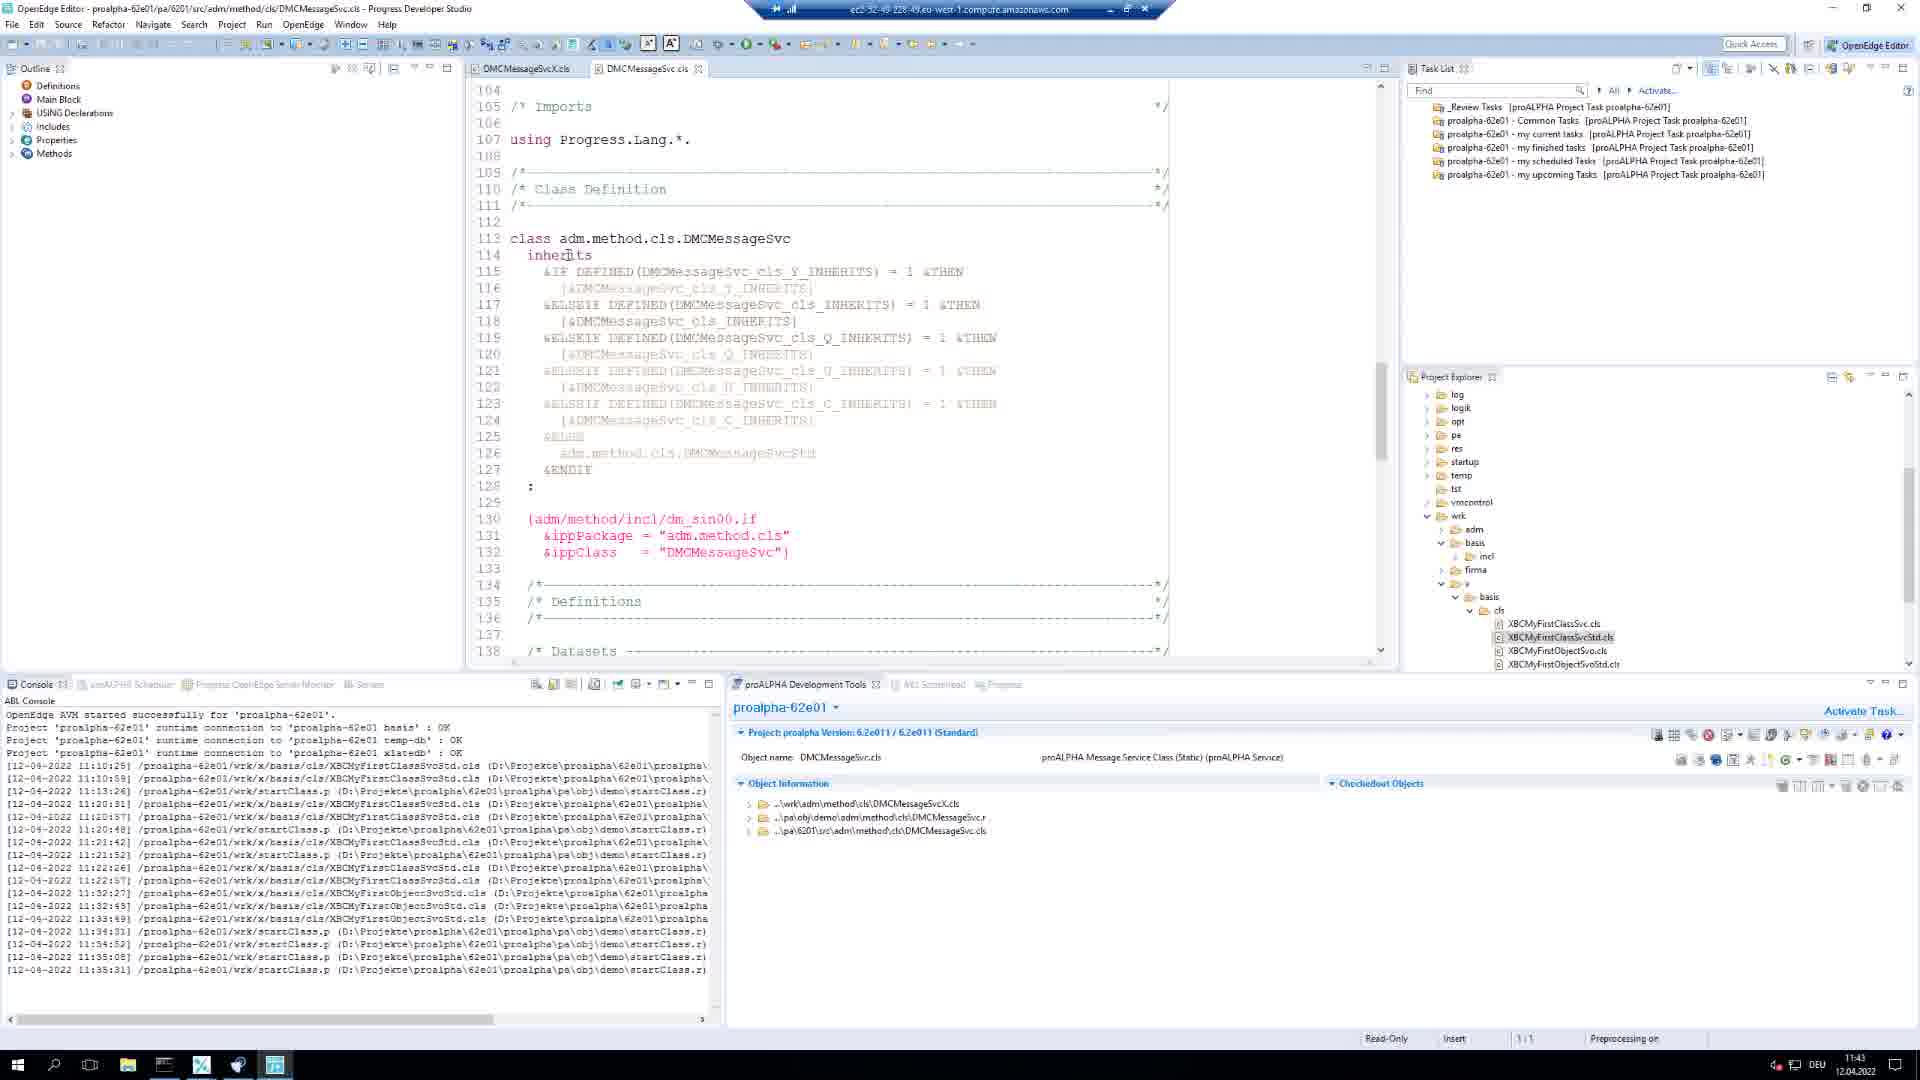Select 'my current tasks' entry in Task List
This screenshot has height=1080, width=1920.
click(x=1598, y=134)
